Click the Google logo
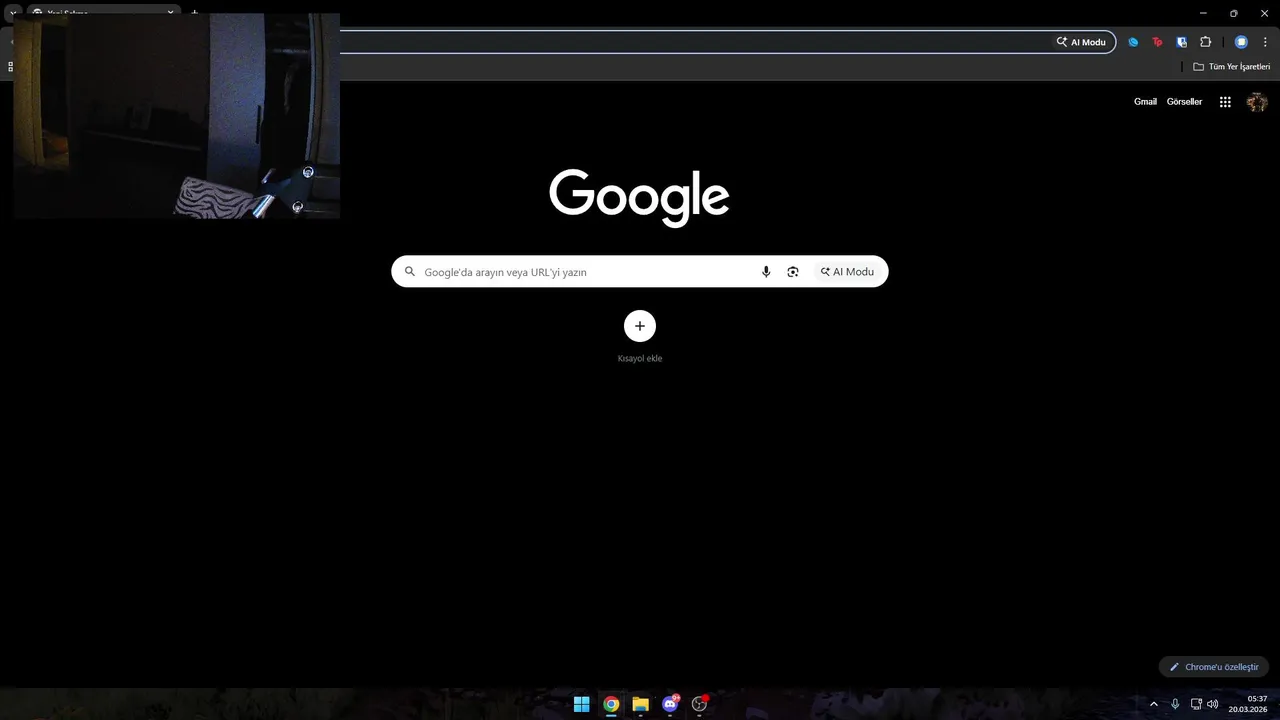This screenshot has height=720, width=1280. click(x=639, y=197)
